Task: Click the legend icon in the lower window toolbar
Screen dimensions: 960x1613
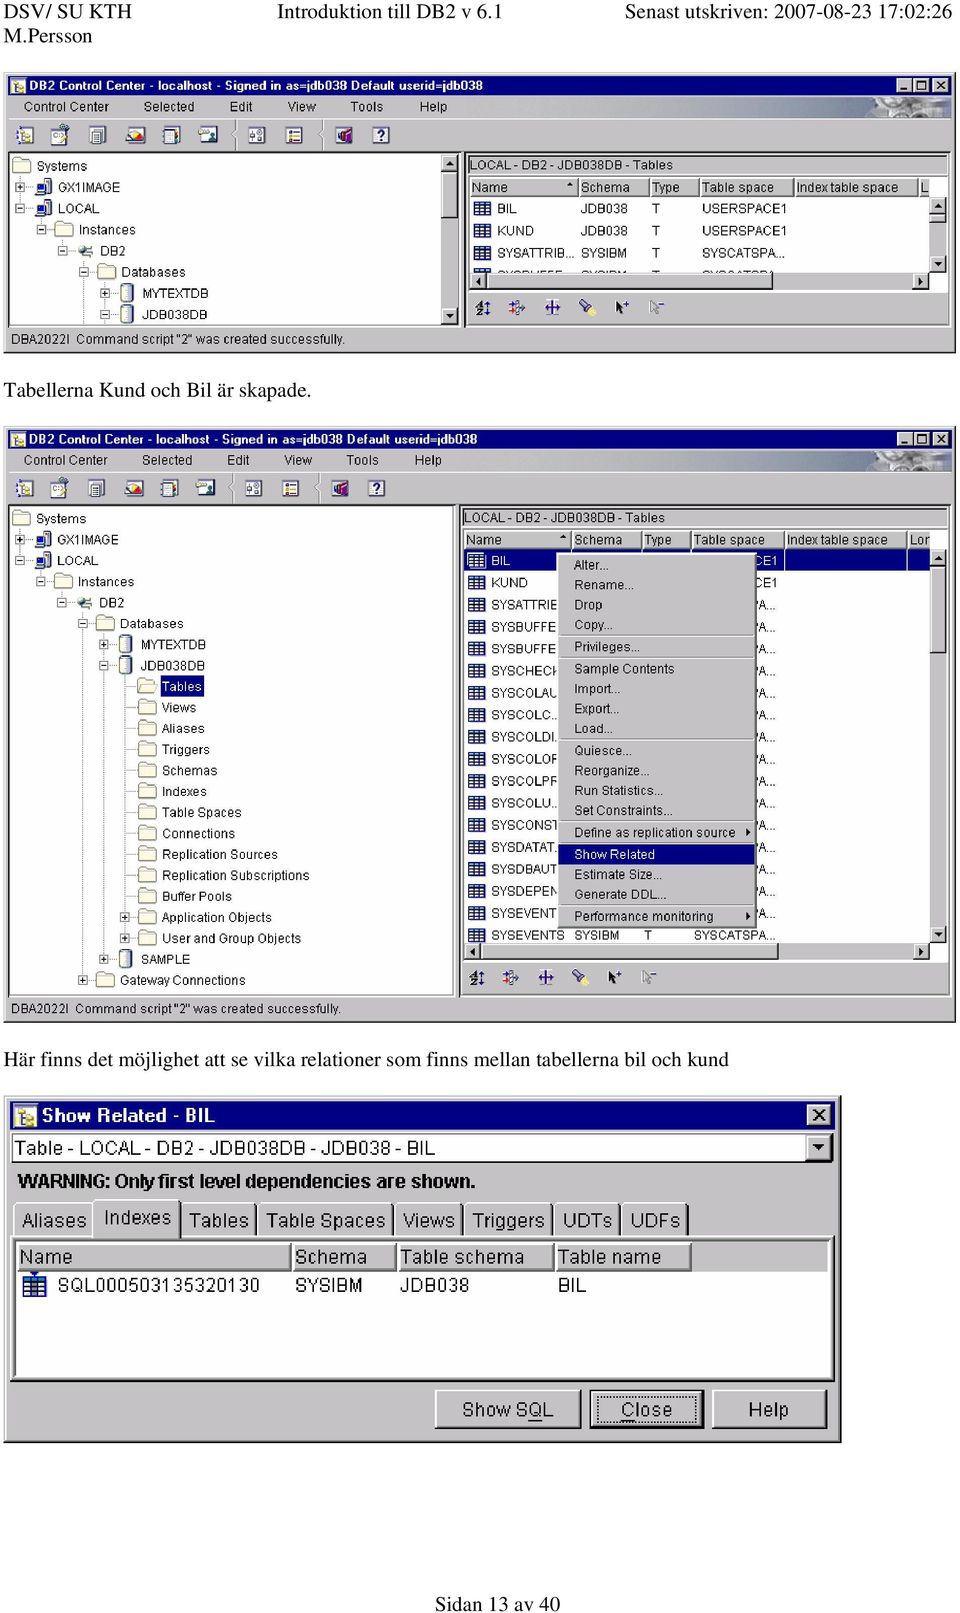Action: point(290,488)
